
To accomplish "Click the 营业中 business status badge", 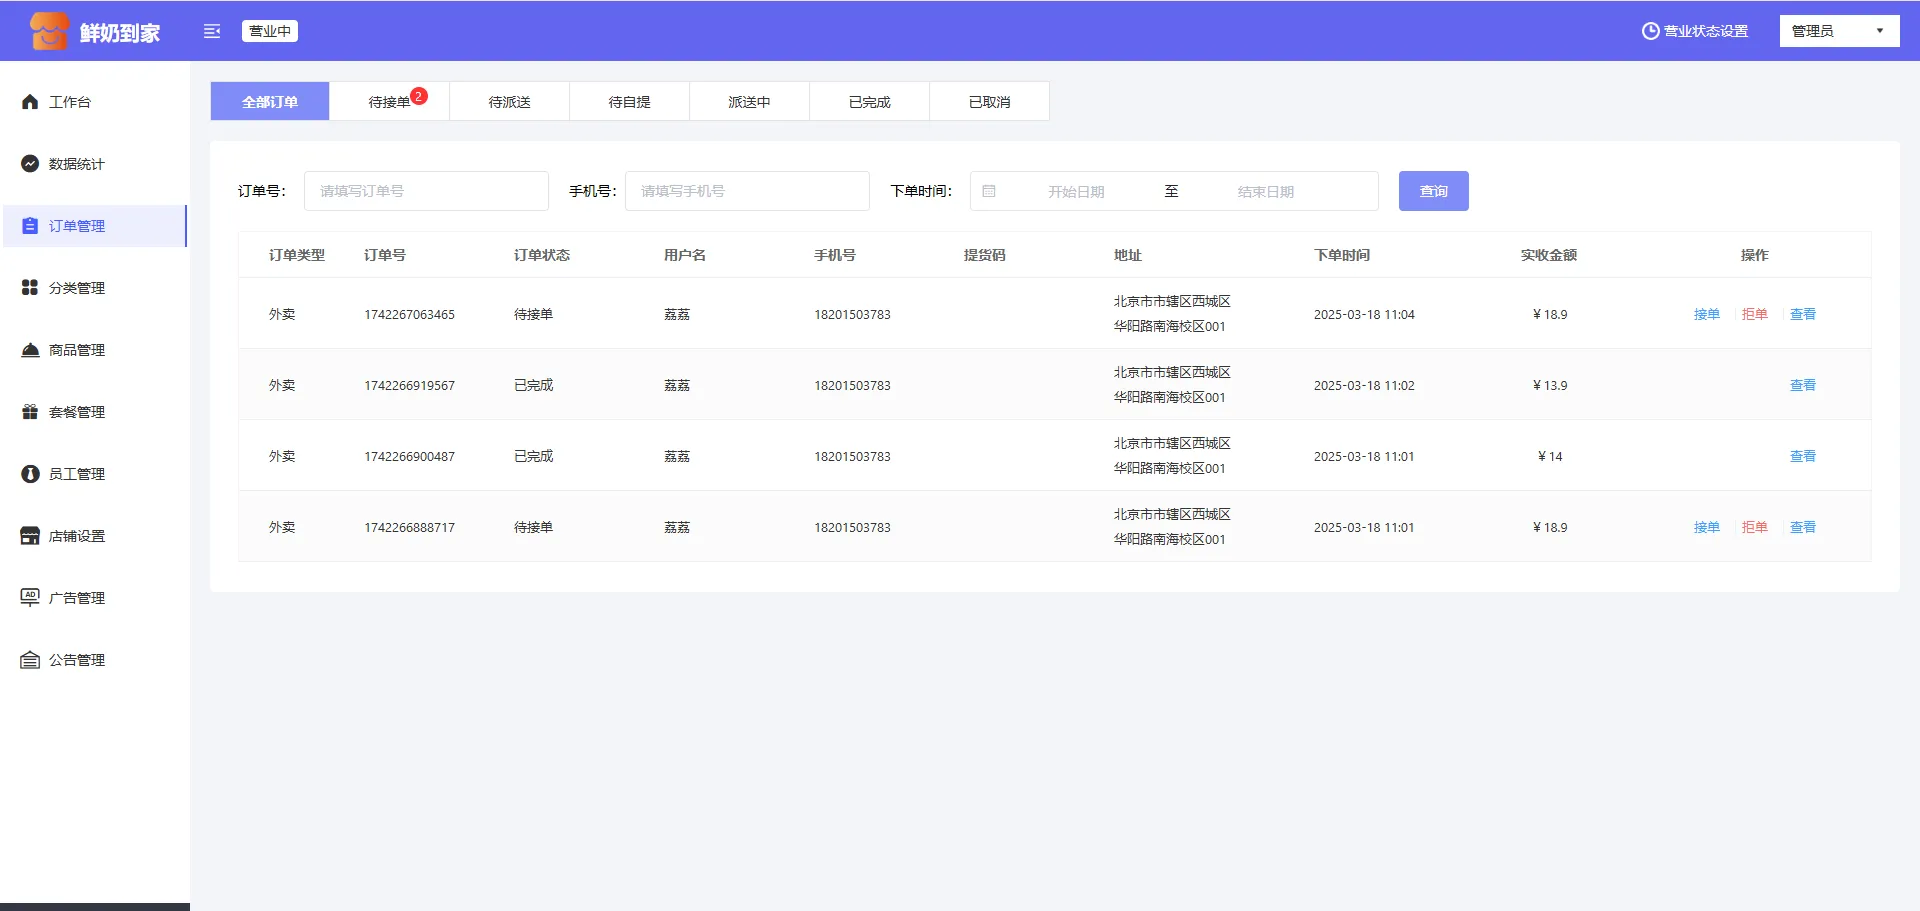I will [x=270, y=31].
